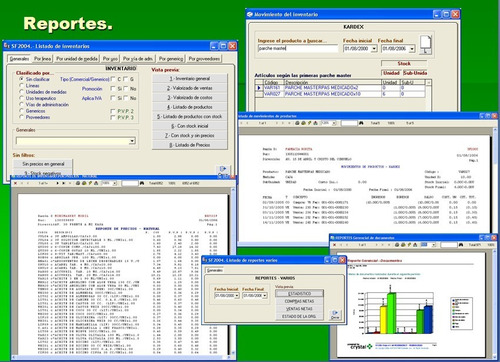Click group tree icon in product movements toolbar
This screenshot has height=362, width=500.
pyautogui.click(x=315, y=123)
